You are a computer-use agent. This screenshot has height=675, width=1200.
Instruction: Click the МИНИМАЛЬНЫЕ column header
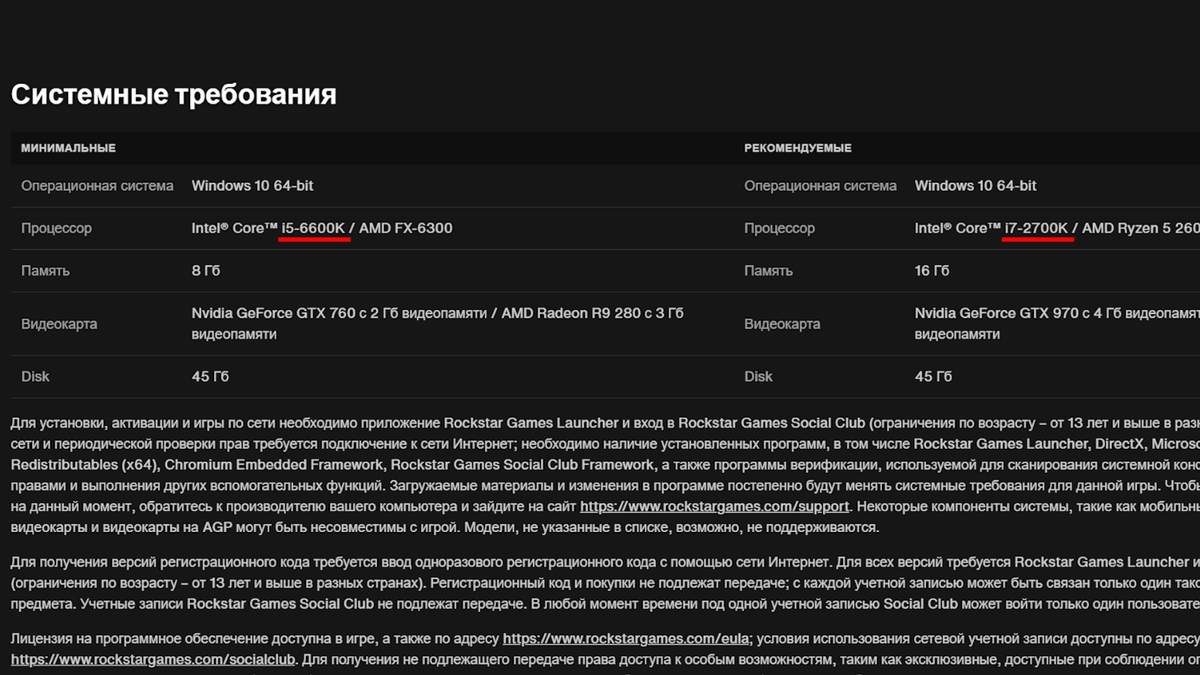pyautogui.click(x=69, y=147)
